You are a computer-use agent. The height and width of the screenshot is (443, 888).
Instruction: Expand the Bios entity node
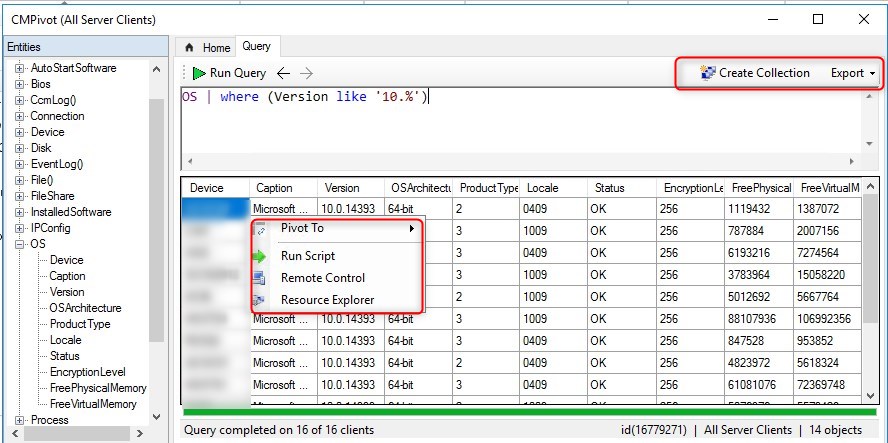[x=20, y=84]
